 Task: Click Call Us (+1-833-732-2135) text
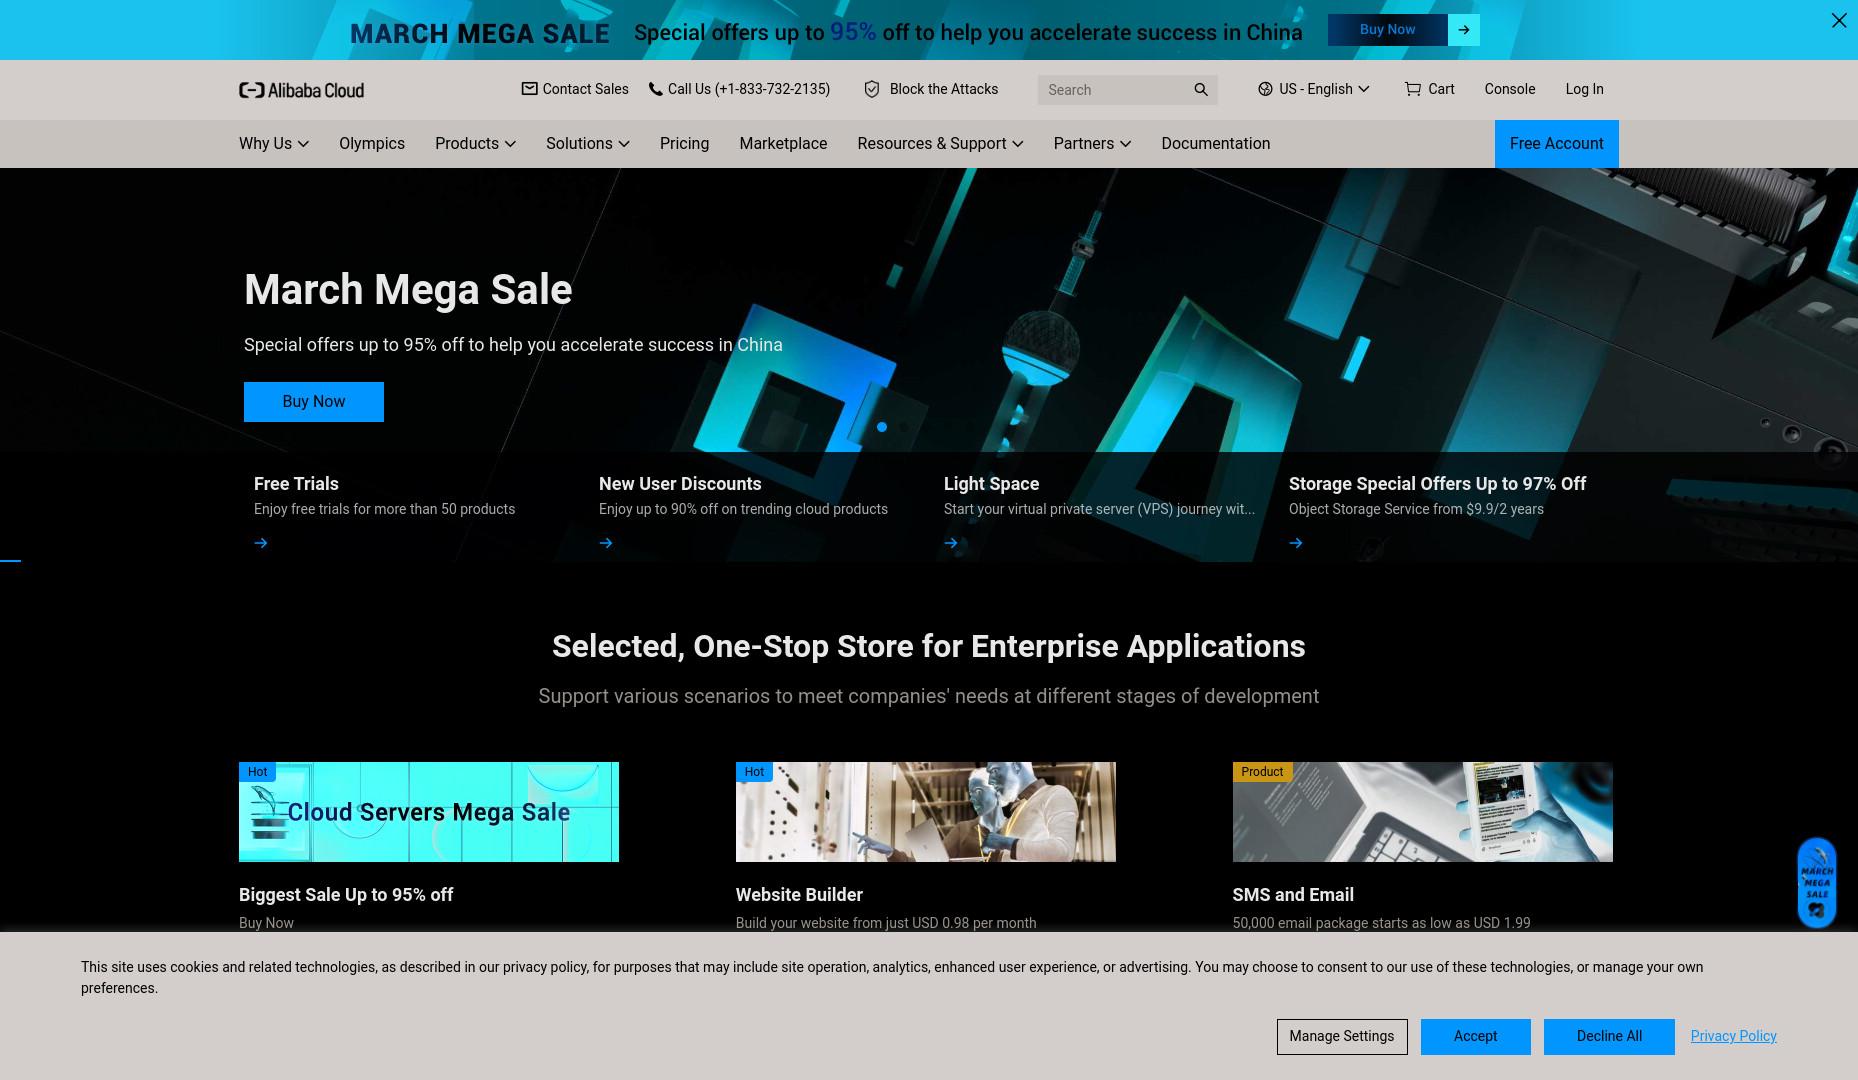(x=749, y=89)
